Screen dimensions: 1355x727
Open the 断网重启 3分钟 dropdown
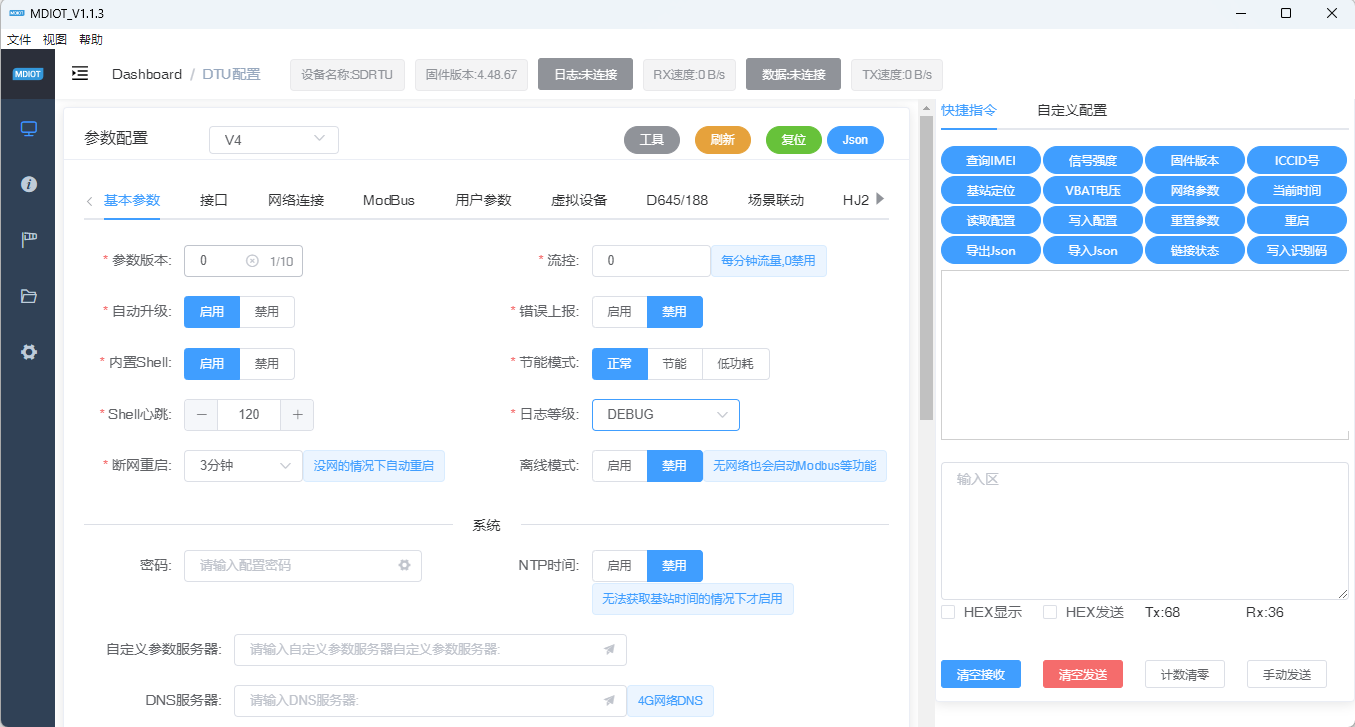[243, 466]
